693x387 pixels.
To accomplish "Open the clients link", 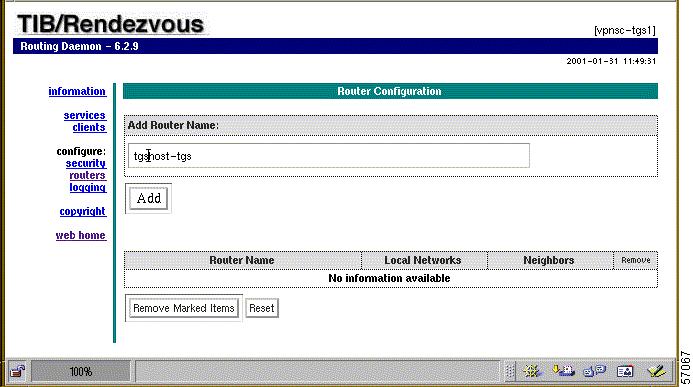I will pos(89,127).
